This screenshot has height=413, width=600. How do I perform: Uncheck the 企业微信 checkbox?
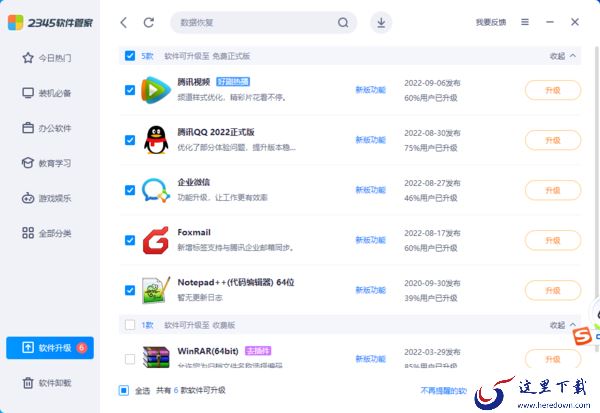[x=130, y=190]
